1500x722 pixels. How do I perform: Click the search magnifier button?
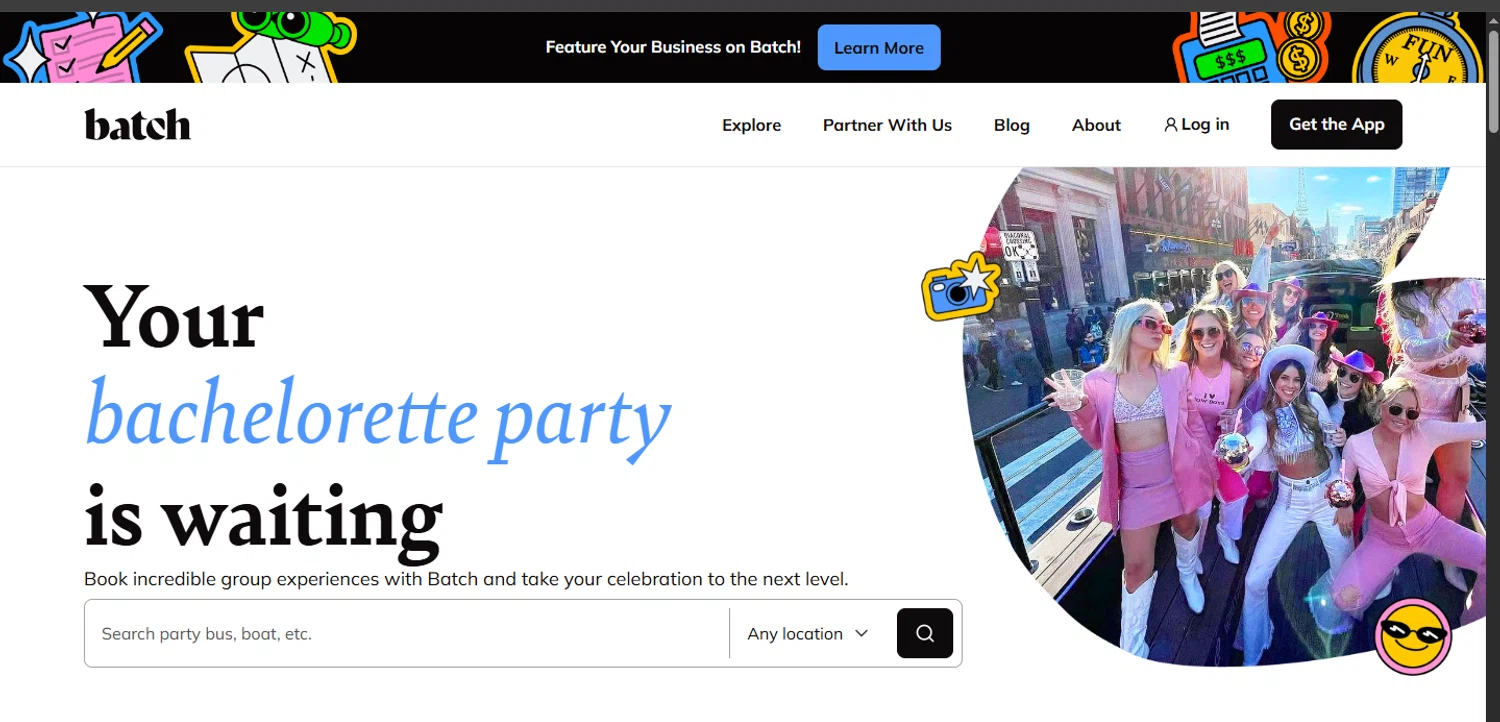[x=925, y=633]
